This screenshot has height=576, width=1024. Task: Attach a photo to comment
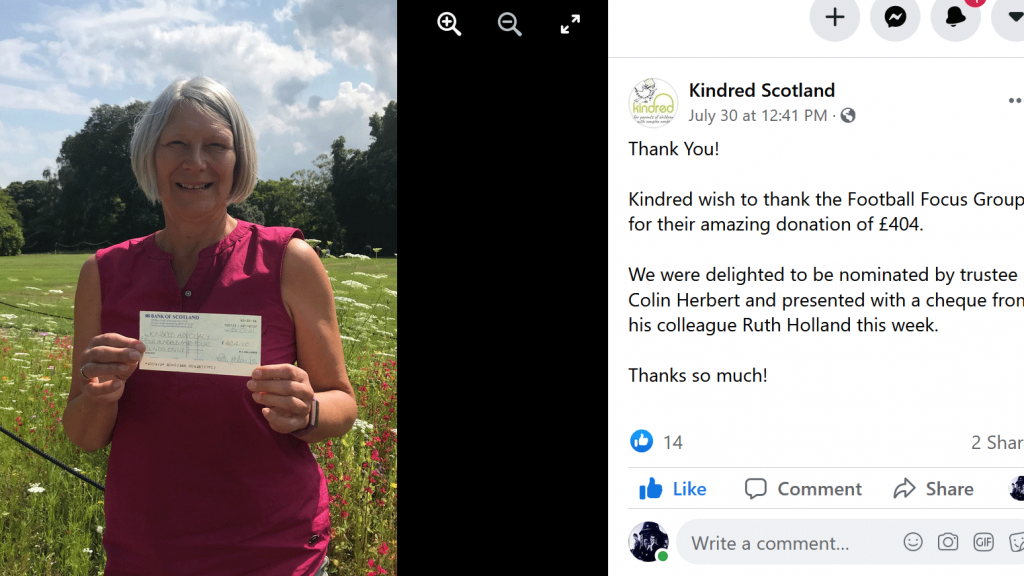[948, 541]
